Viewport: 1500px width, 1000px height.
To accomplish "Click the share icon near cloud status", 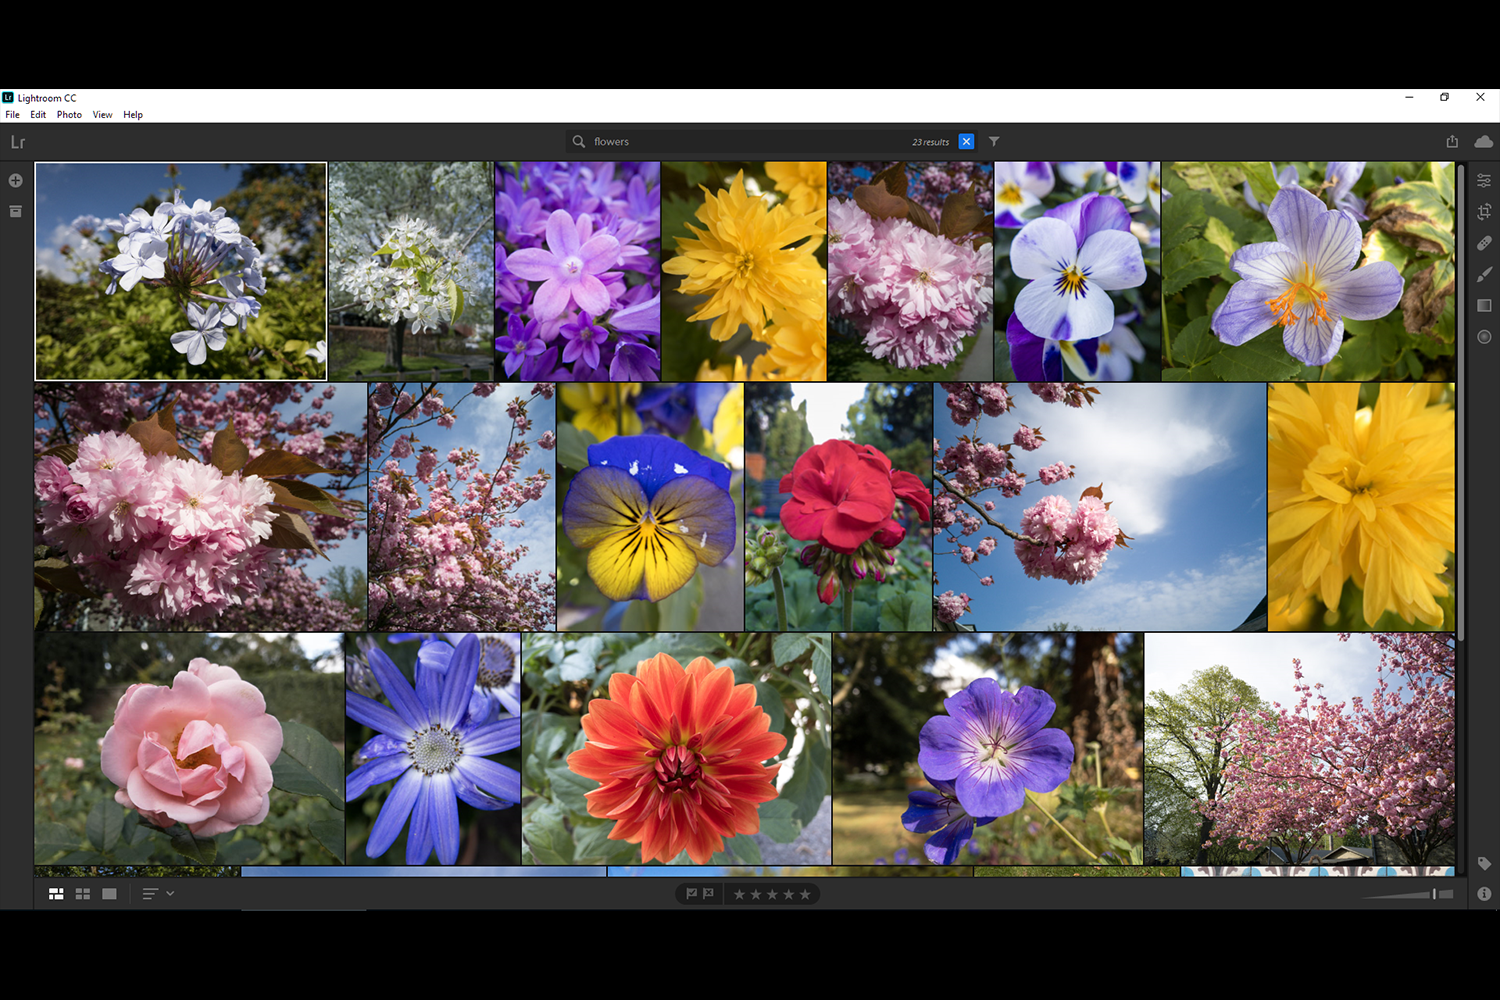I will 1452,141.
